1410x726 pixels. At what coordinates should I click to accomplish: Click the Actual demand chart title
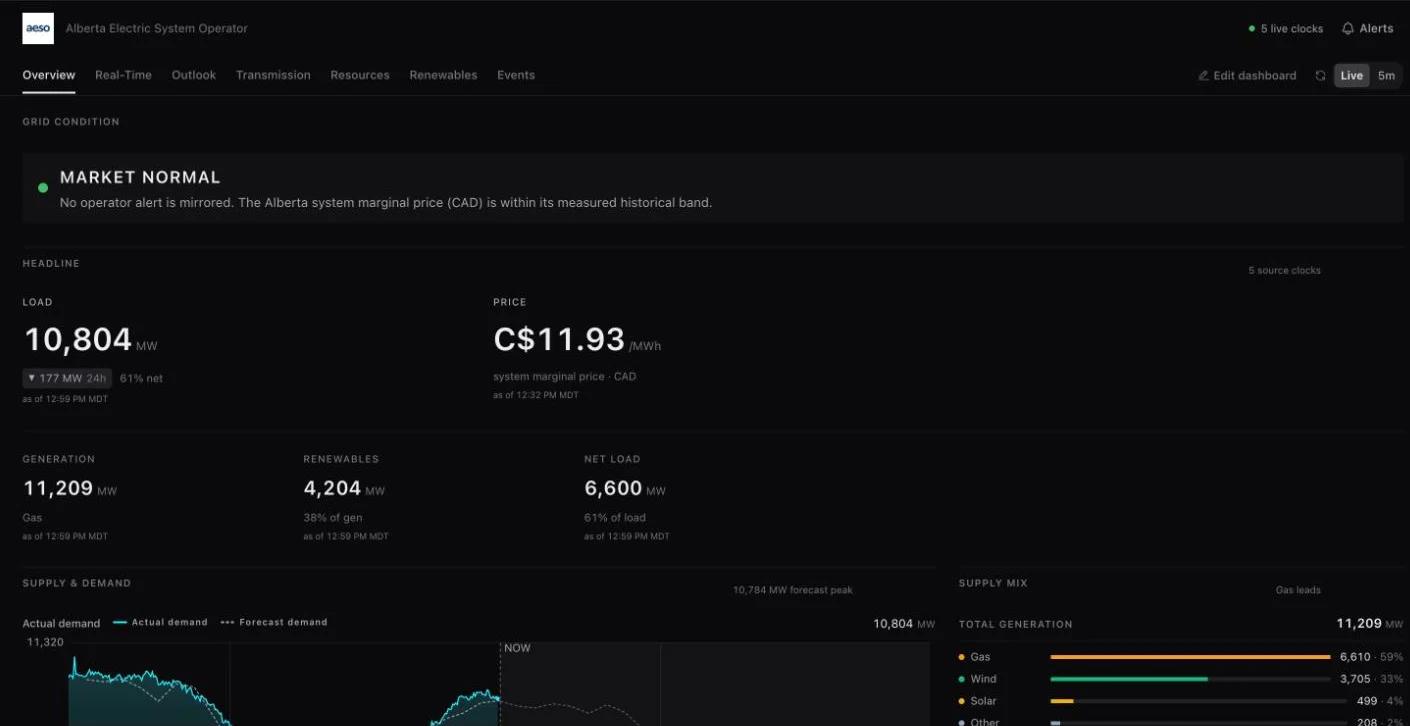point(61,623)
